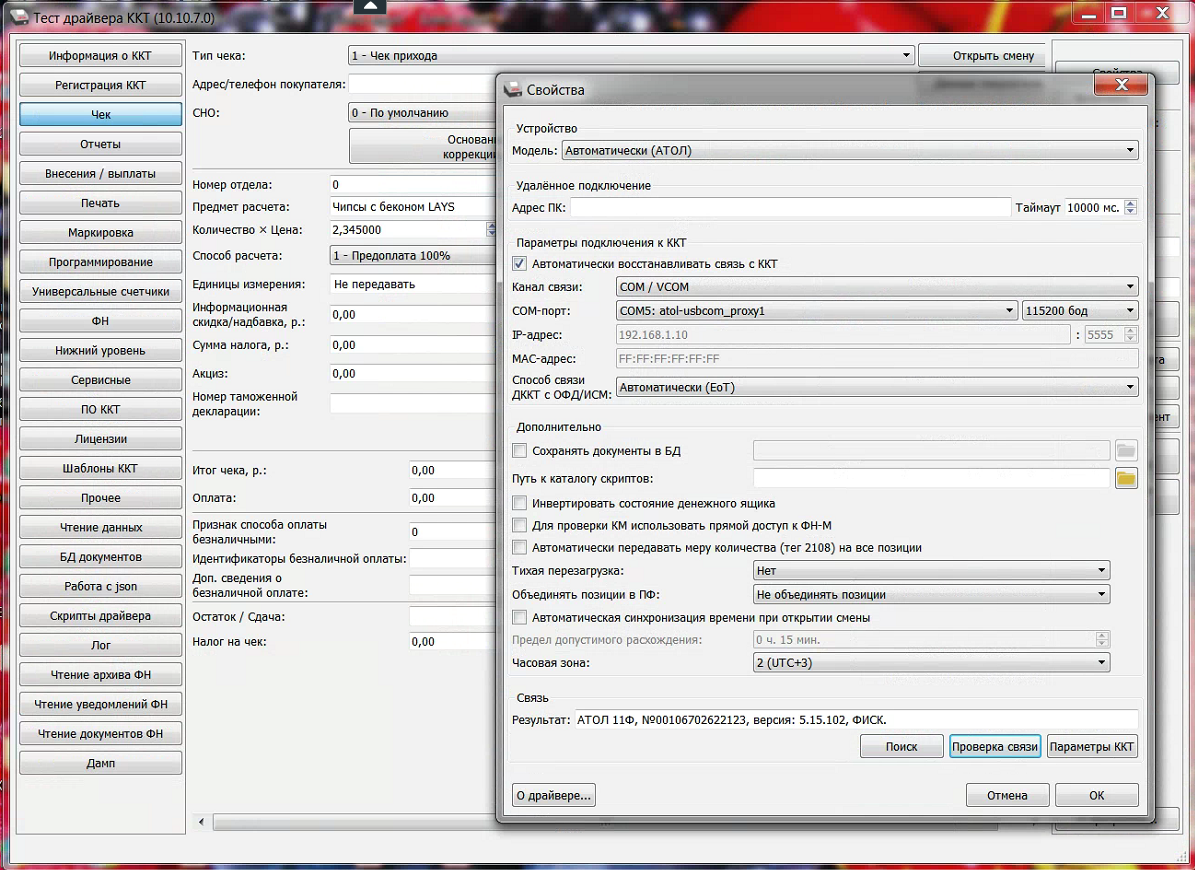This screenshot has width=1195, height=870.
Task: Toggle auto-send of тег 2108 quantity measure
Action: click(520, 547)
